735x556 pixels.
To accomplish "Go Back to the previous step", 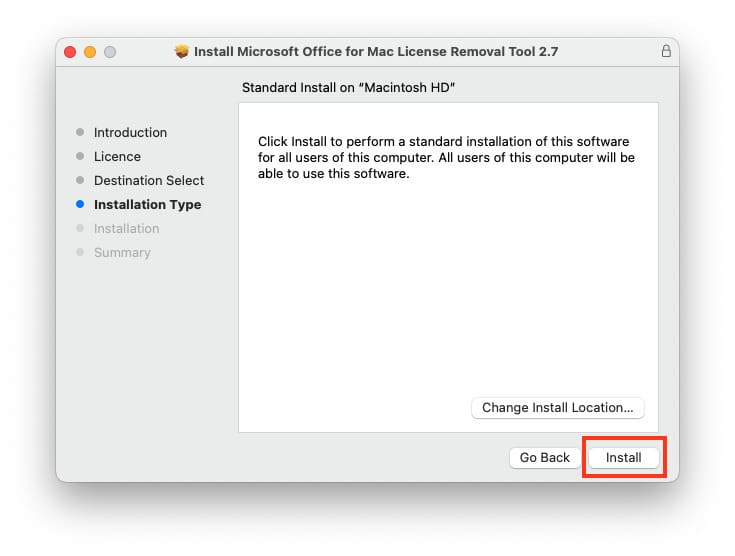I will tap(544, 458).
